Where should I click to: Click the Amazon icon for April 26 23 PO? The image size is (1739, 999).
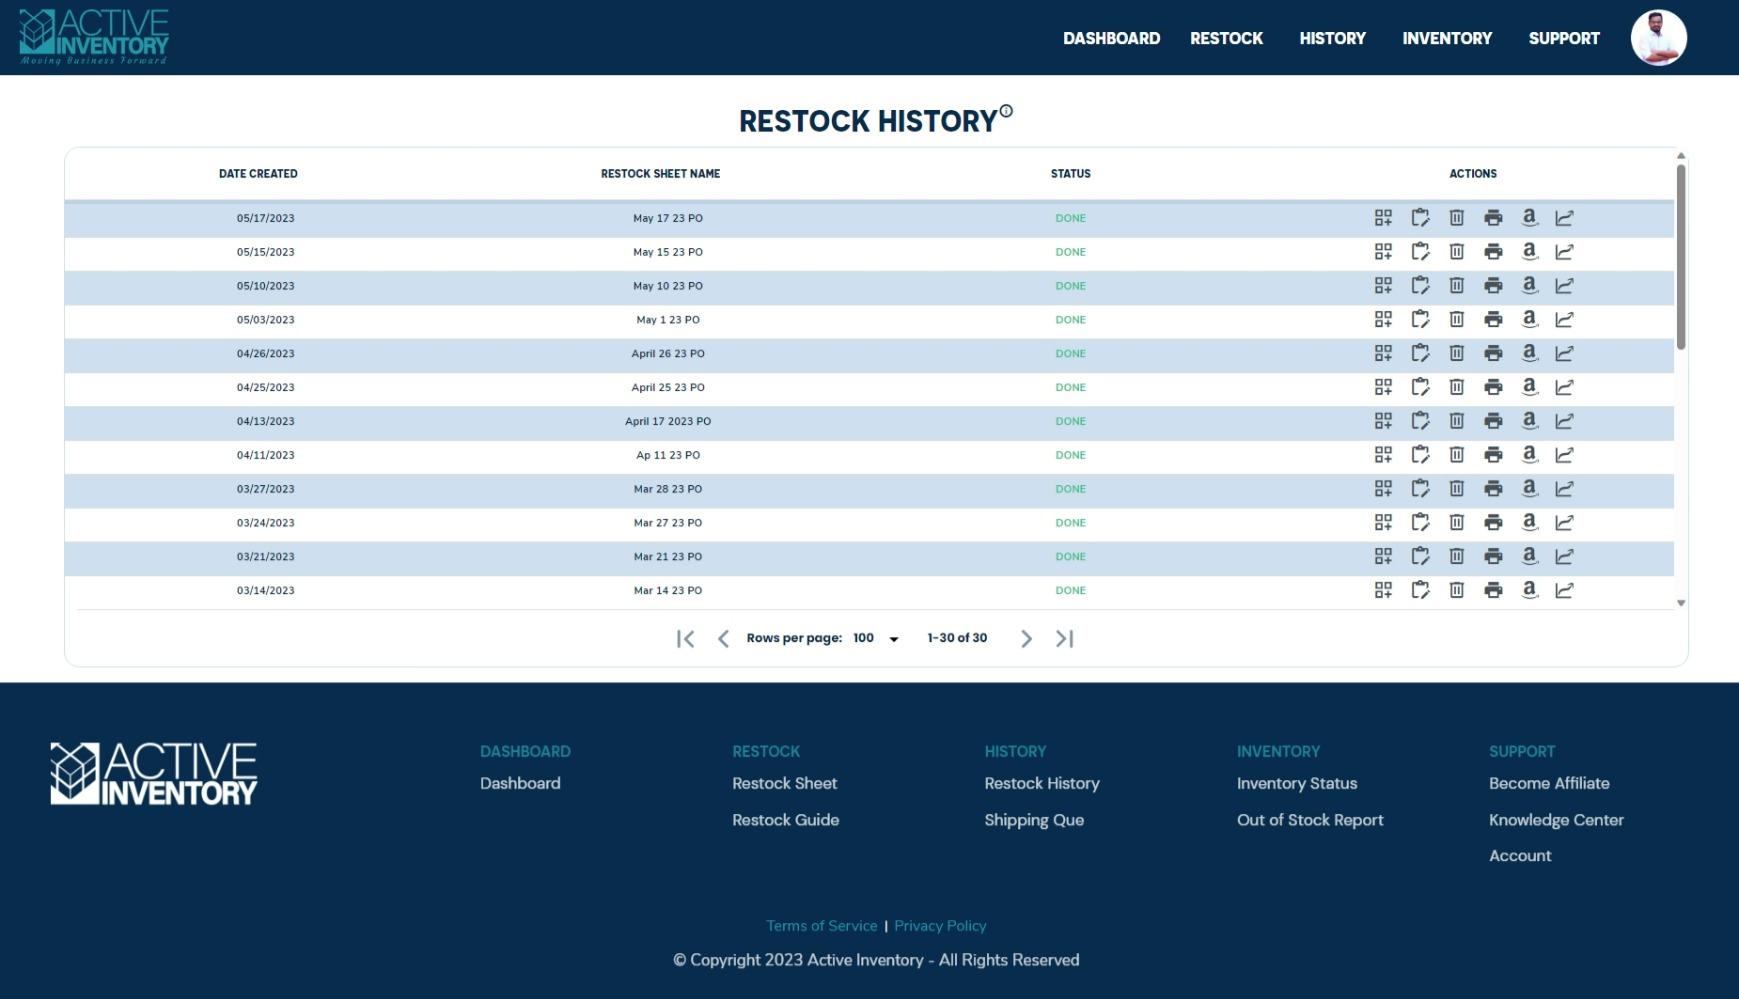[1529, 353]
